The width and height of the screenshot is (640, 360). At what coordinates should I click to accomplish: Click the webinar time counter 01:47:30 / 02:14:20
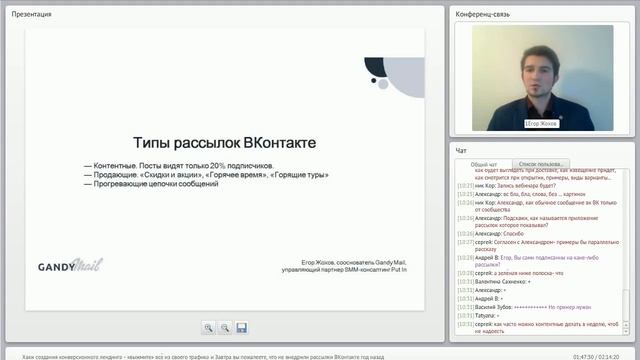[596, 357]
